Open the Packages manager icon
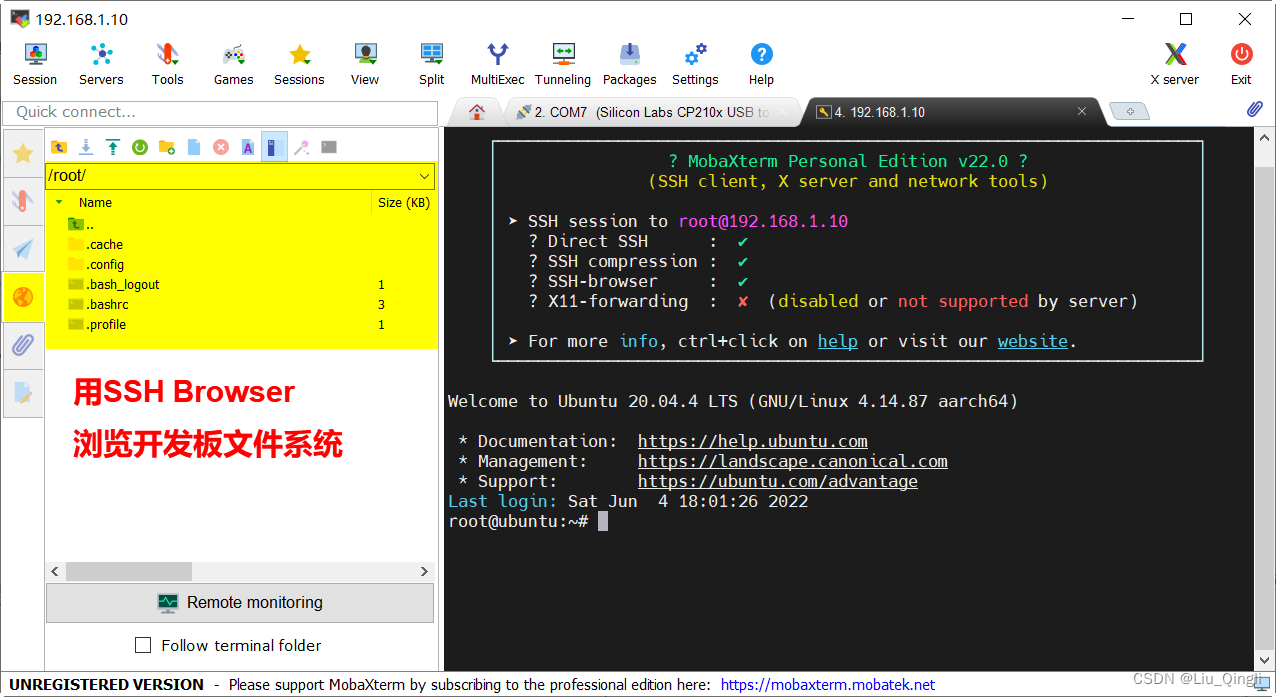 630,64
